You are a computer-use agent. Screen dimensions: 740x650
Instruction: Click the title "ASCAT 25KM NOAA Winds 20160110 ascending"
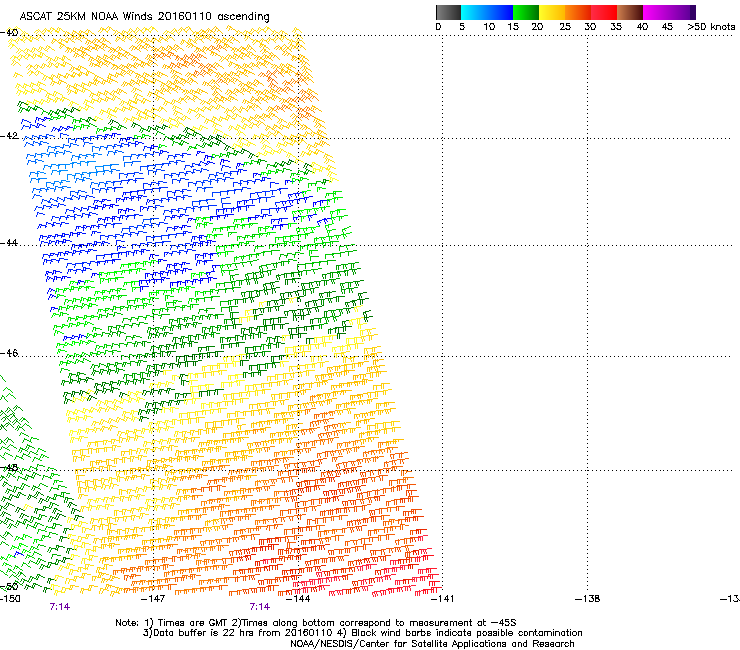(x=144, y=17)
